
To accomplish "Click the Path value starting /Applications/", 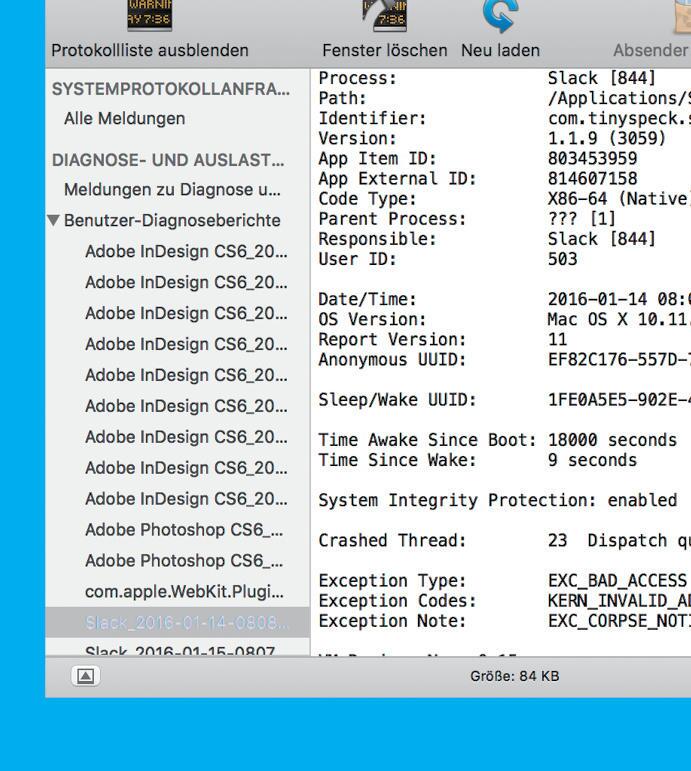I will click(619, 98).
